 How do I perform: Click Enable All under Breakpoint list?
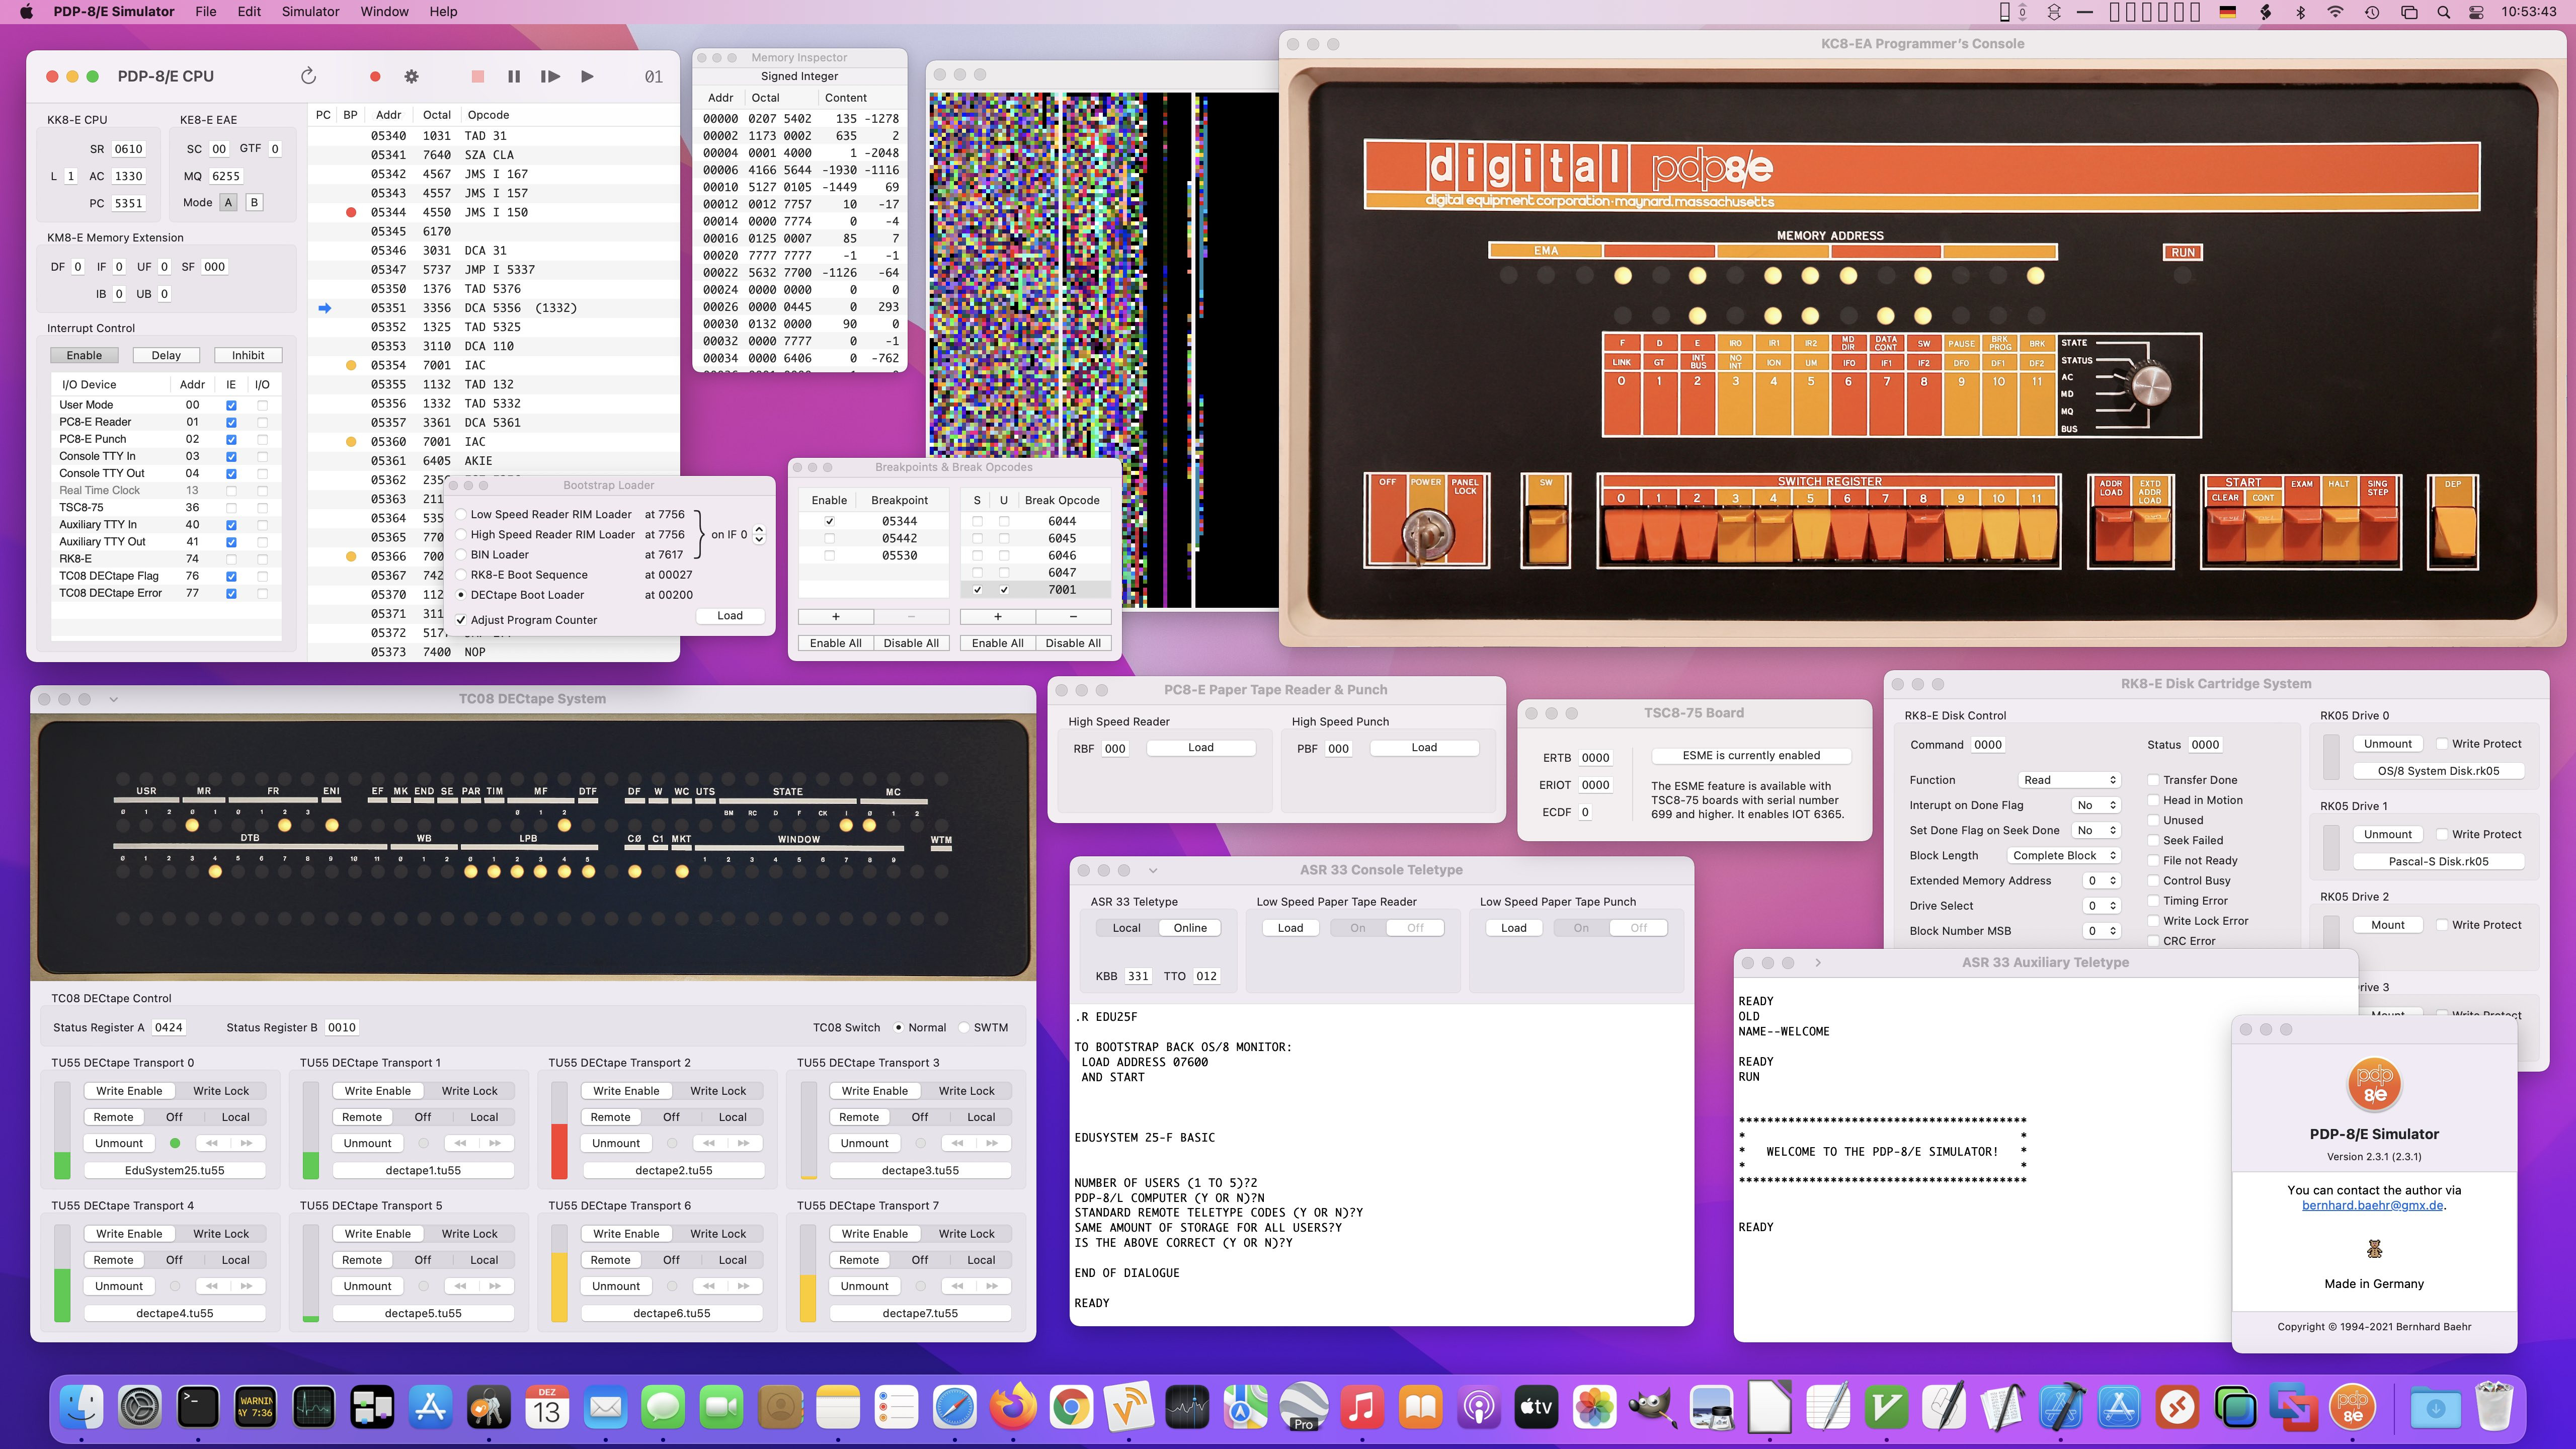tap(835, 643)
